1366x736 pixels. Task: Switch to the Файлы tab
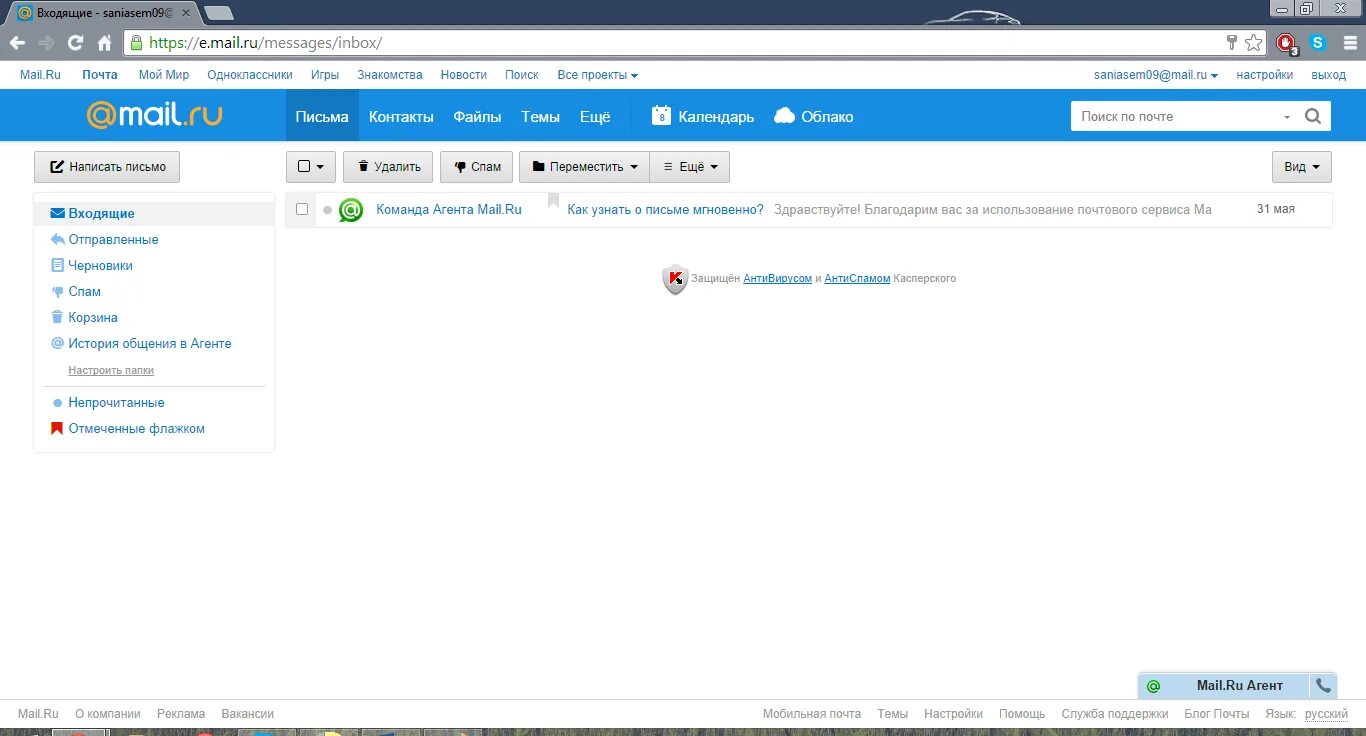477,116
